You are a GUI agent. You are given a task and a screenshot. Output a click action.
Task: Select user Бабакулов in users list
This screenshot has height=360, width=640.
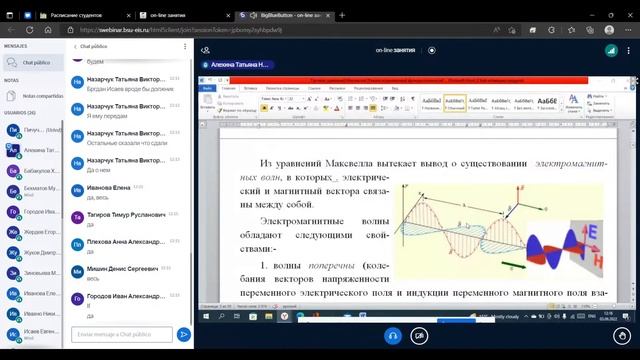[x=33, y=171]
